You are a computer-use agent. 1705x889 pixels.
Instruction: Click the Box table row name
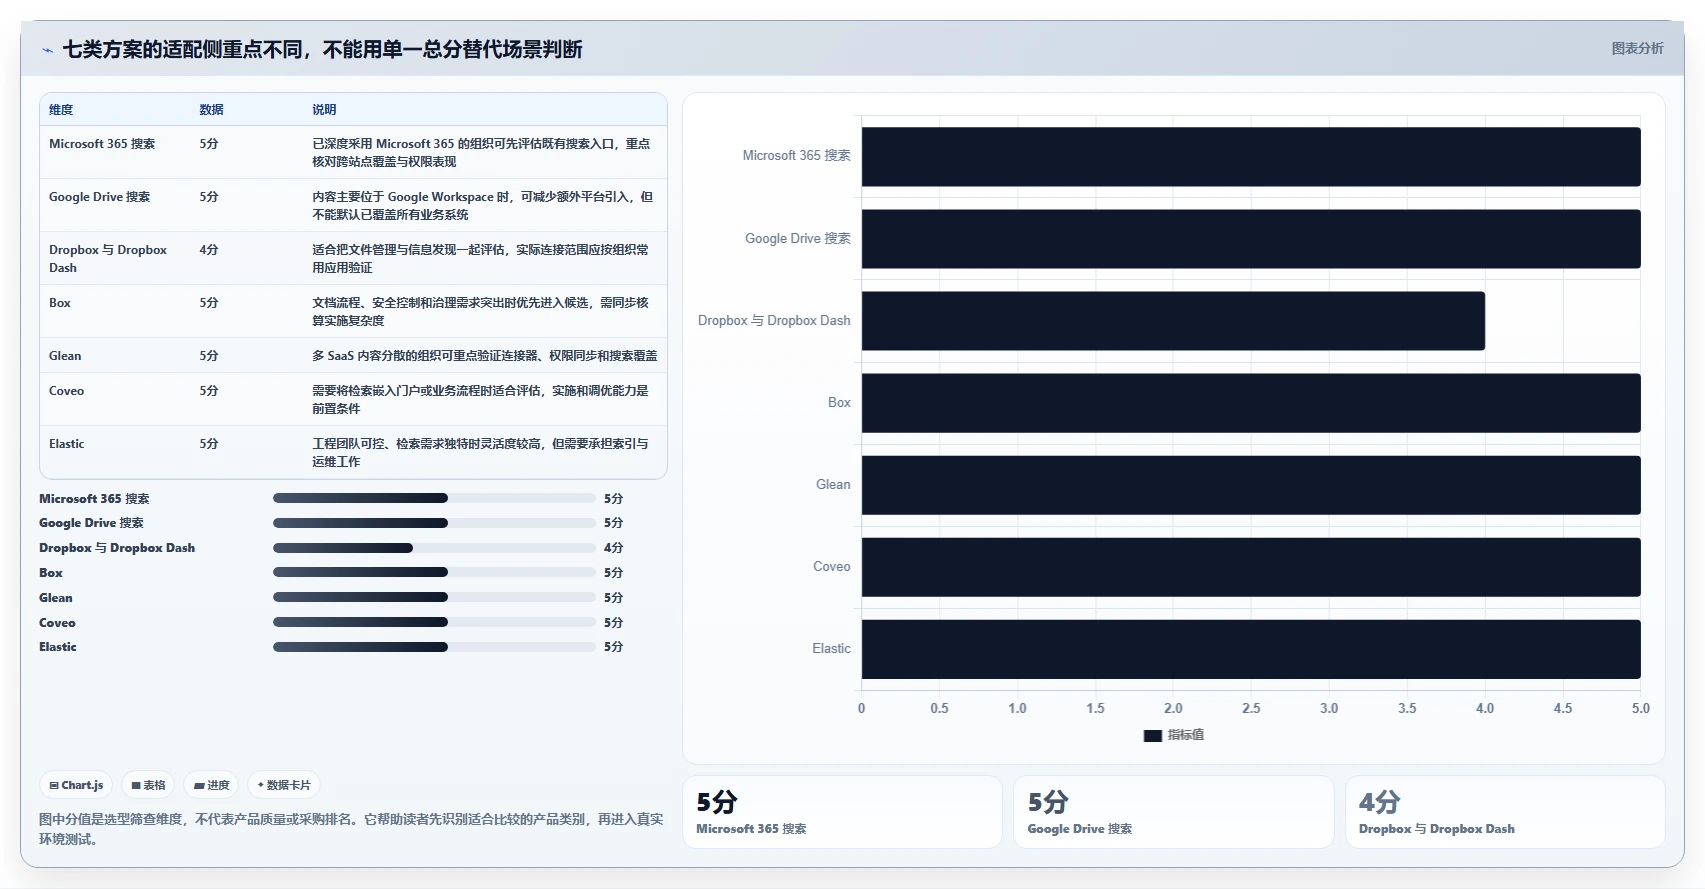60,303
